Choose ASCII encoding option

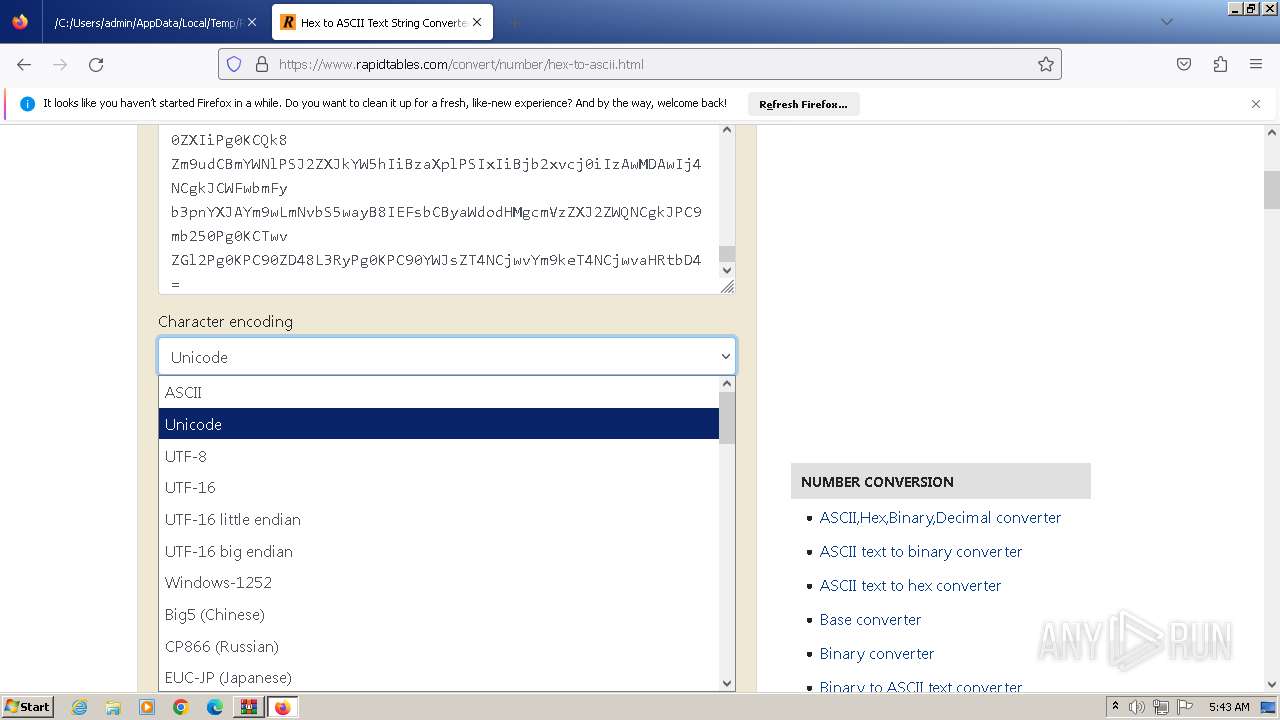tap(438, 393)
